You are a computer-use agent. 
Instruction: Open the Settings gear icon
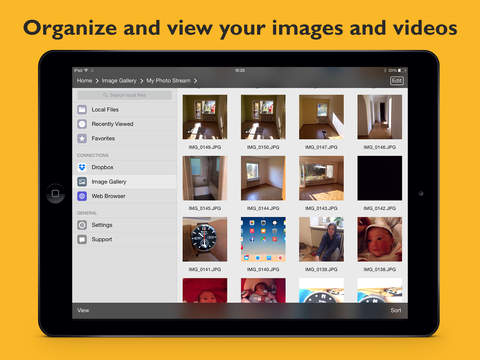tap(82, 225)
